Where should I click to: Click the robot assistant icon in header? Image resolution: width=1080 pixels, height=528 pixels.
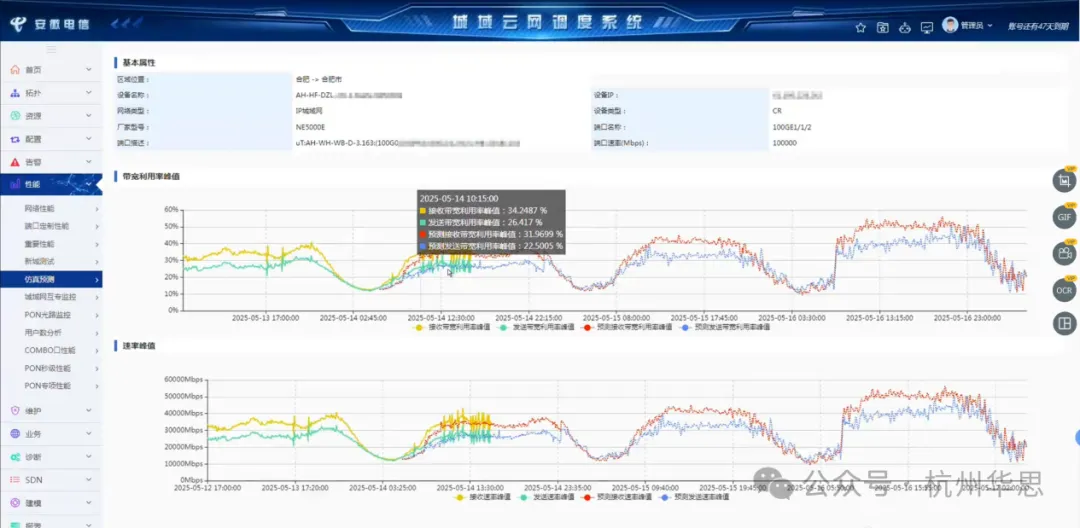905,27
